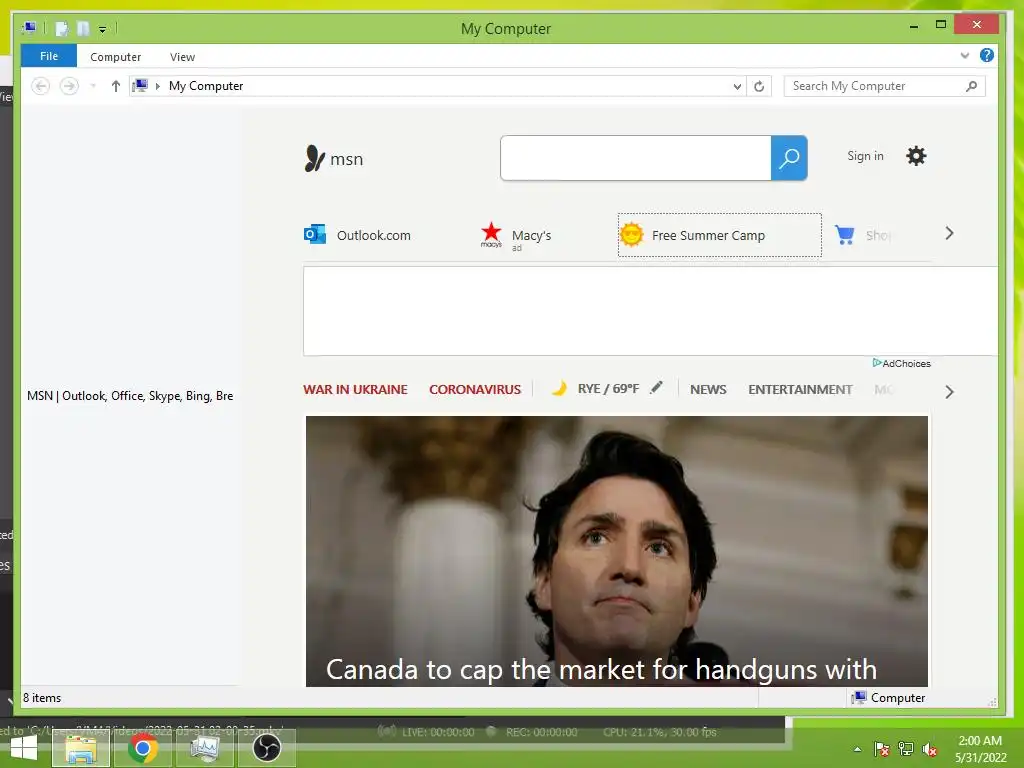Click the network tray icon

point(906,749)
